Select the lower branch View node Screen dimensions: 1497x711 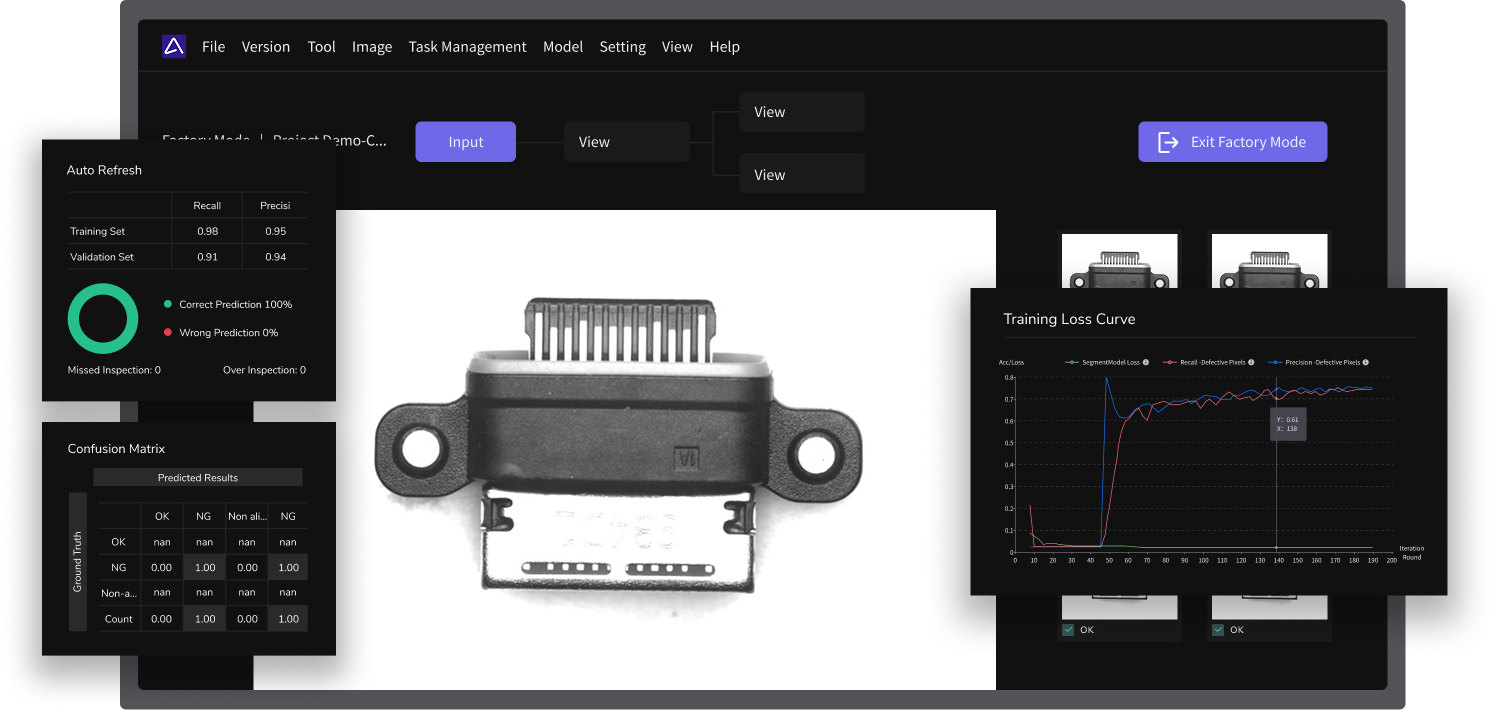[802, 174]
